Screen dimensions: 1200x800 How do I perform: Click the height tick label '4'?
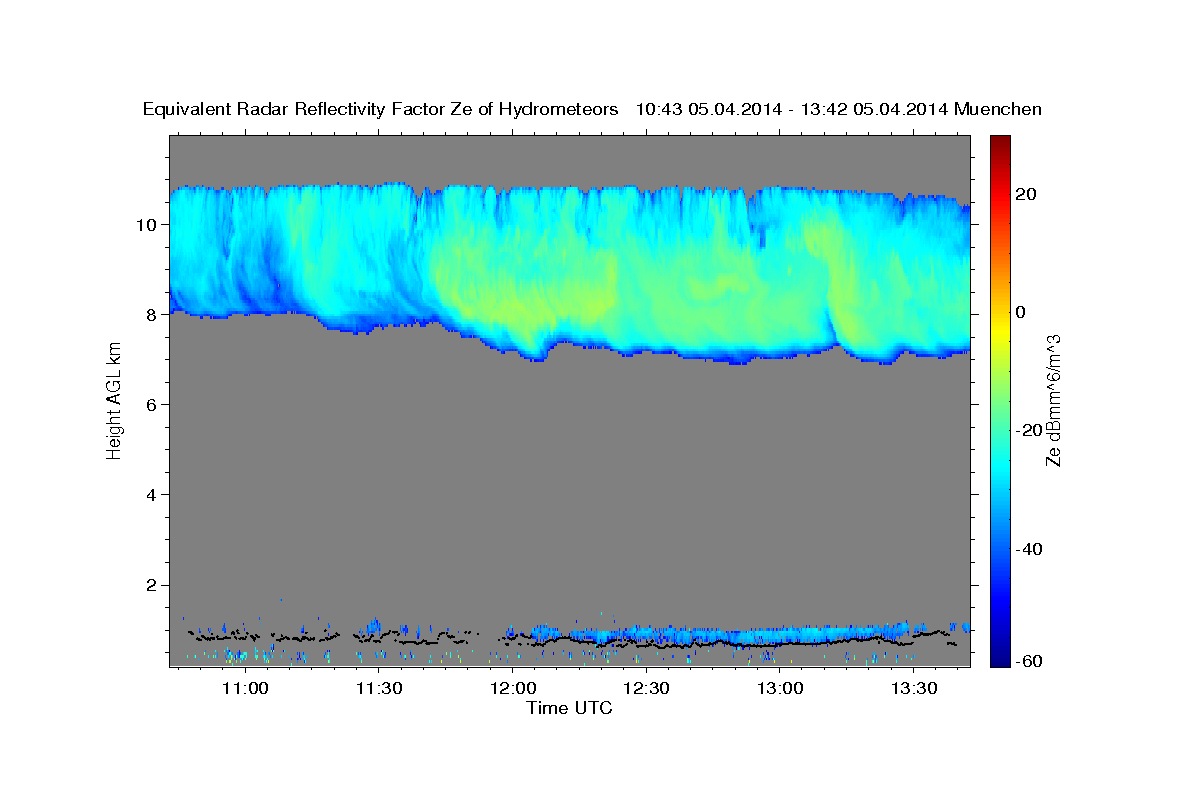[x=153, y=495]
